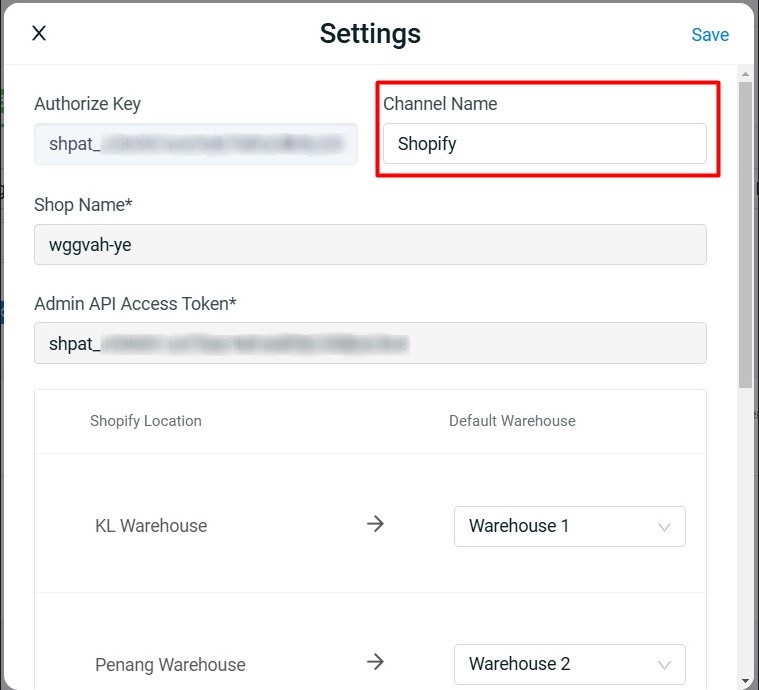Viewport: 759px width, 690px height.
Task: Click the Default Warehouse column header
Action: click(512, 421)
